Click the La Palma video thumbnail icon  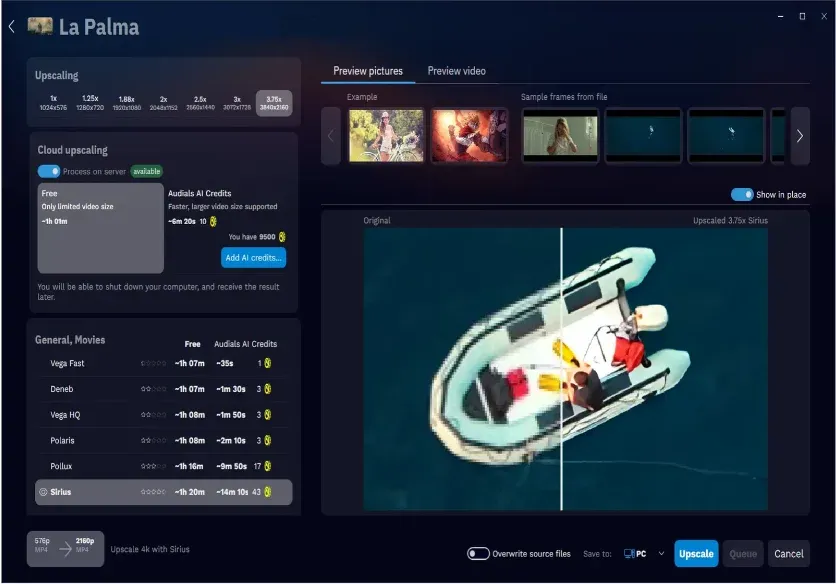[40, 26]
